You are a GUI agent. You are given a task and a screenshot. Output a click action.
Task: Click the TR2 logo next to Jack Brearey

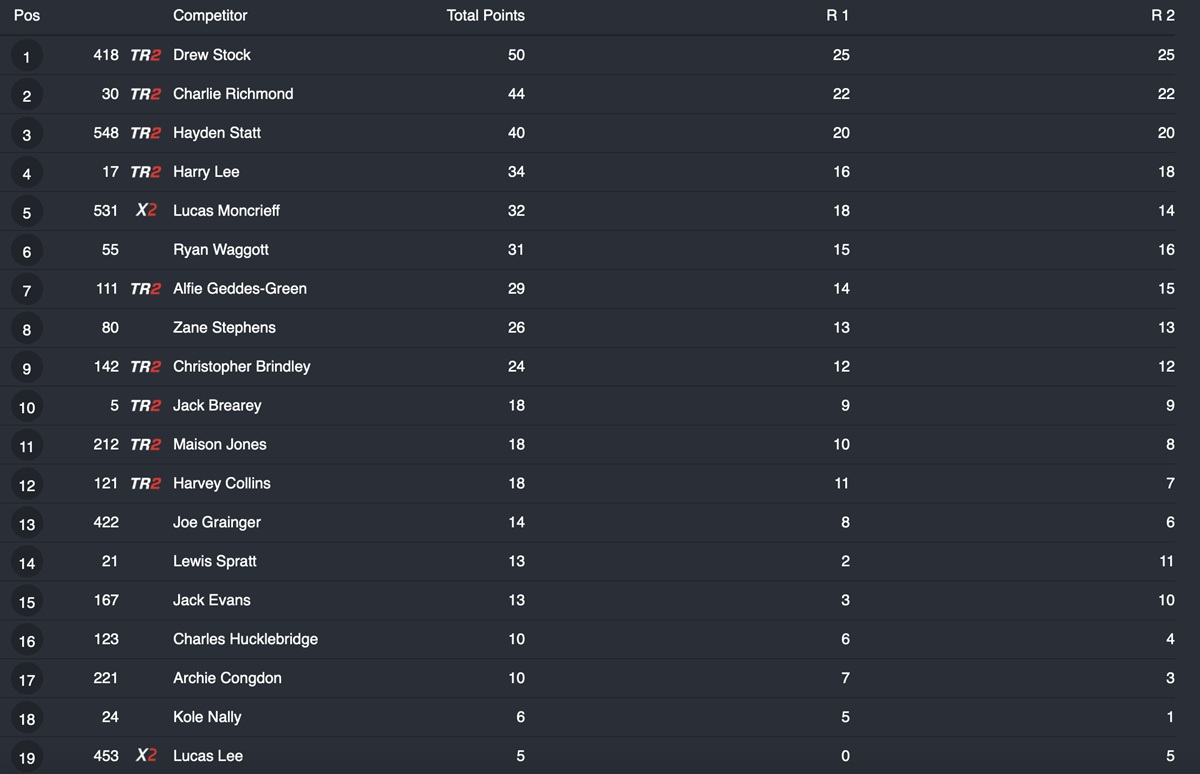pyautogui.click(x=145, y=406)
